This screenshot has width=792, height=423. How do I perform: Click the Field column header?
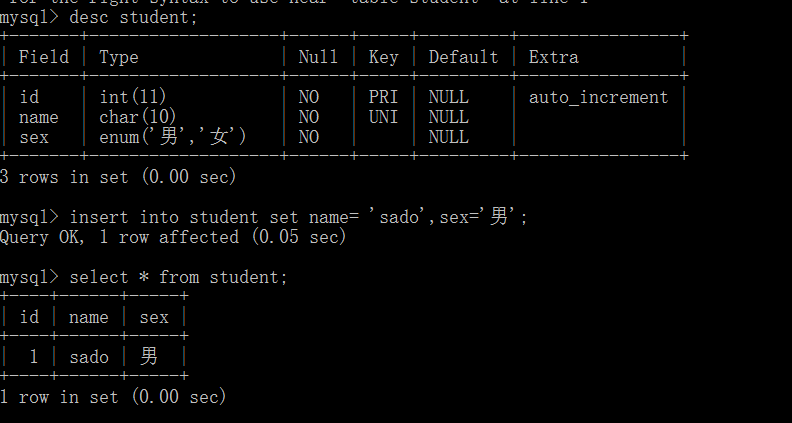coord(44,57)
